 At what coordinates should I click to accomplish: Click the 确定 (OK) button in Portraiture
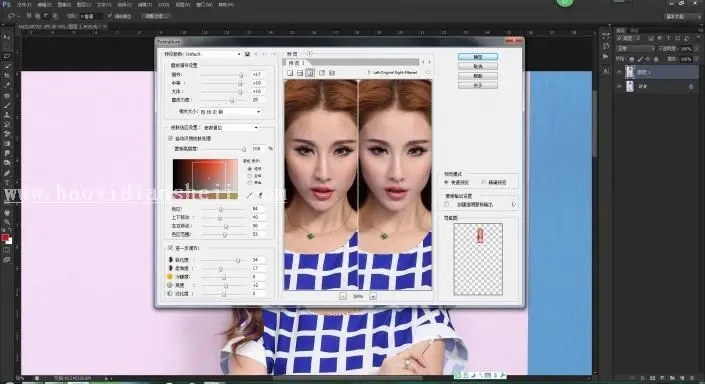(477, 57)
